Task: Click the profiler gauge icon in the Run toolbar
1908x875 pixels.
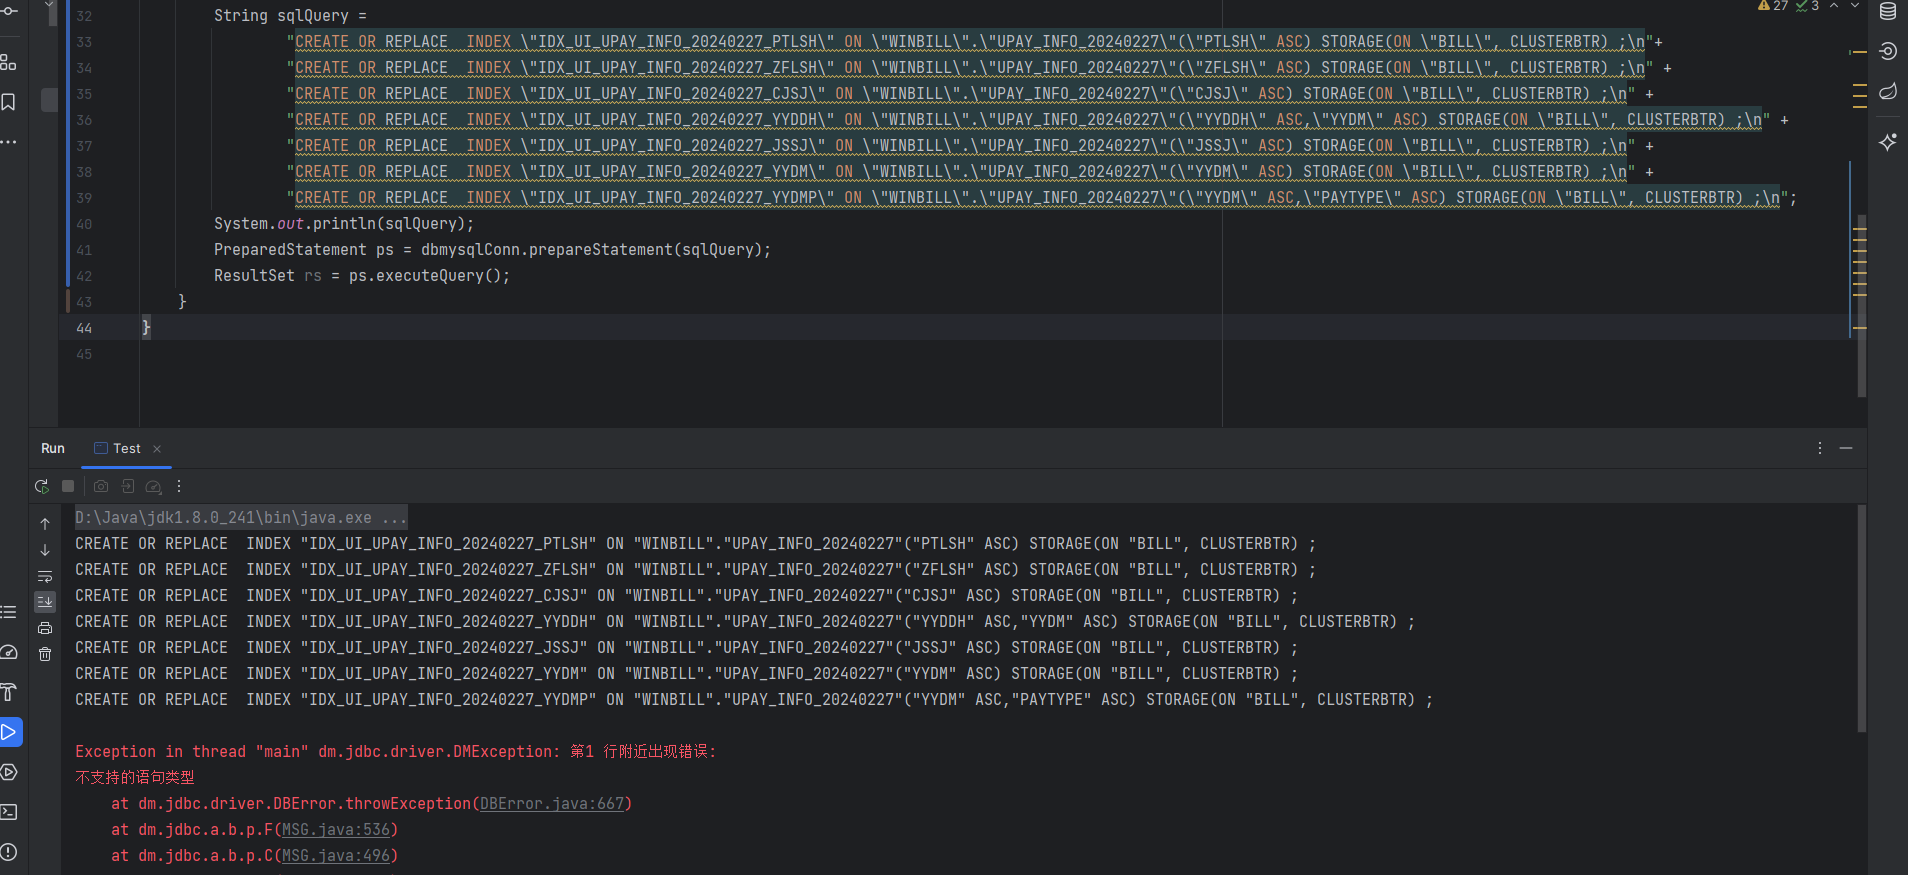Action: [153, 487]
